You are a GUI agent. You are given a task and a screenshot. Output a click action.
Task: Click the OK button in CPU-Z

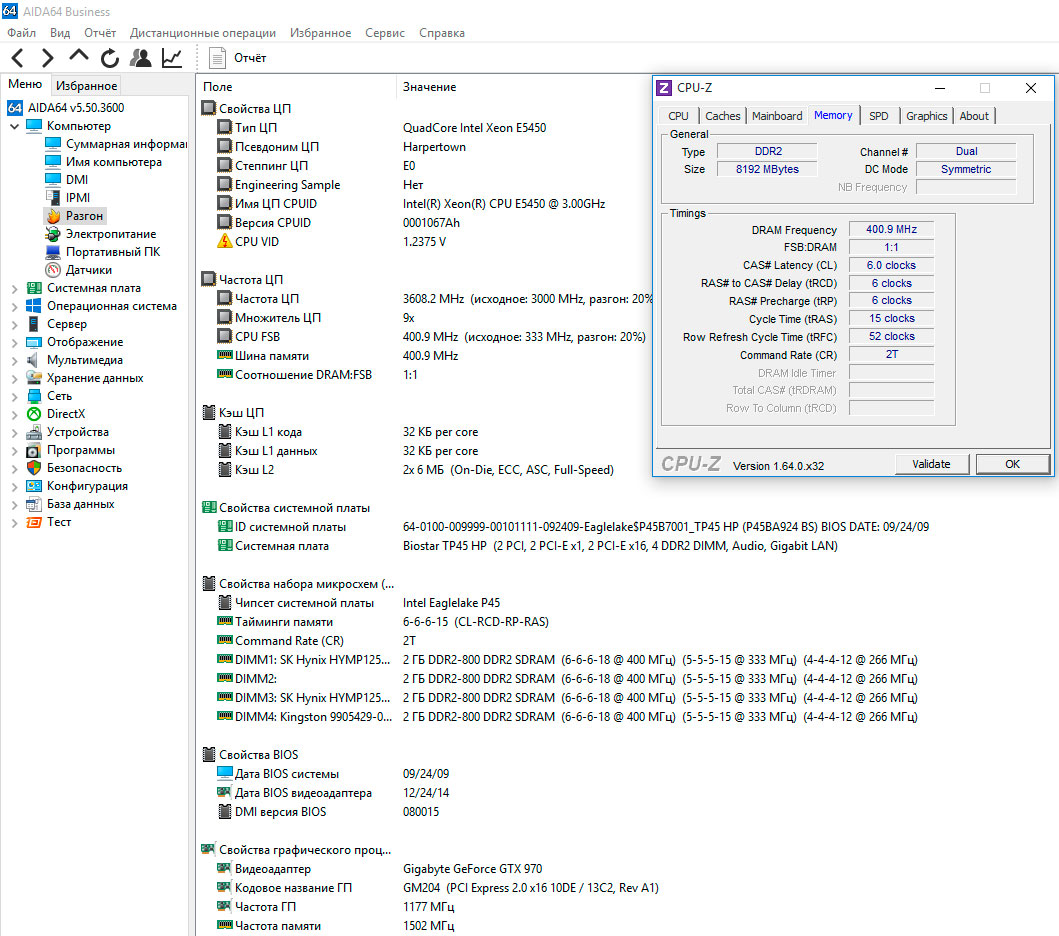[1012, 464]
